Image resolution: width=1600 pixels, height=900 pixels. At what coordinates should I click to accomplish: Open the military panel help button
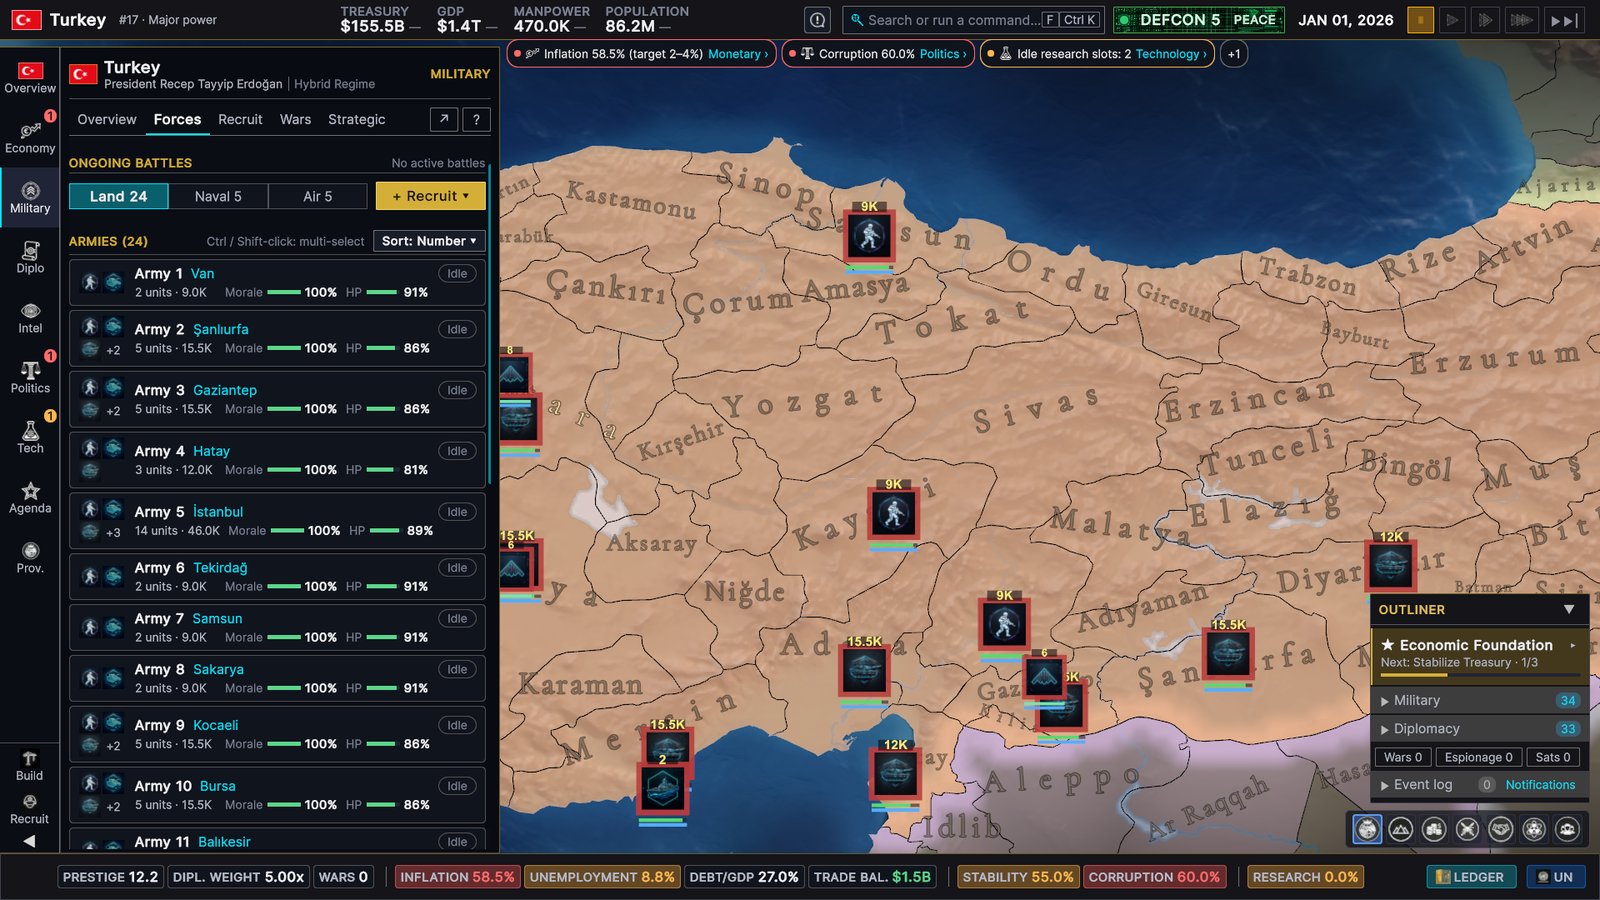tap(477, 120)
